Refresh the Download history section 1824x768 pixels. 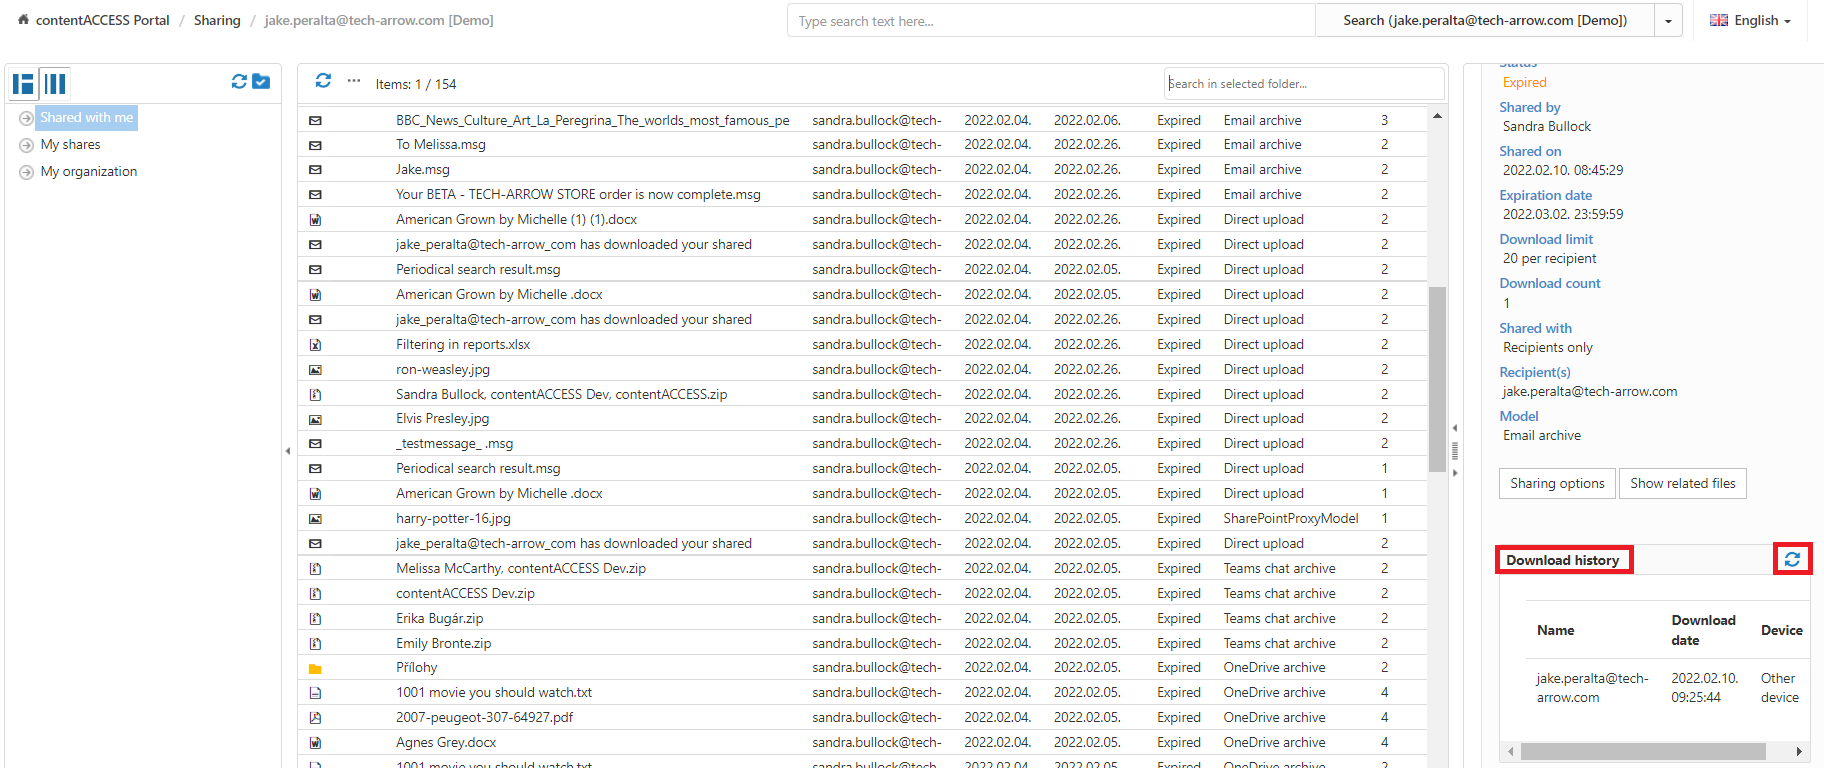click(x=1792, y=560)
